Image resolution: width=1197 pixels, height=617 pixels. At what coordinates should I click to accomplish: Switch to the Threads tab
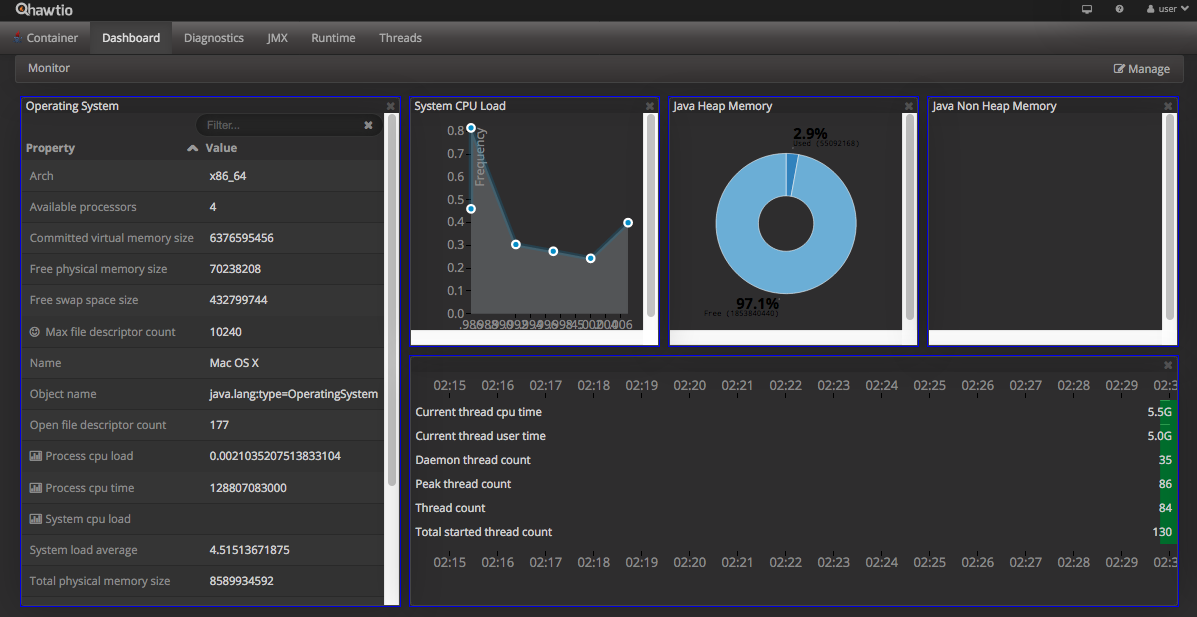400,37
